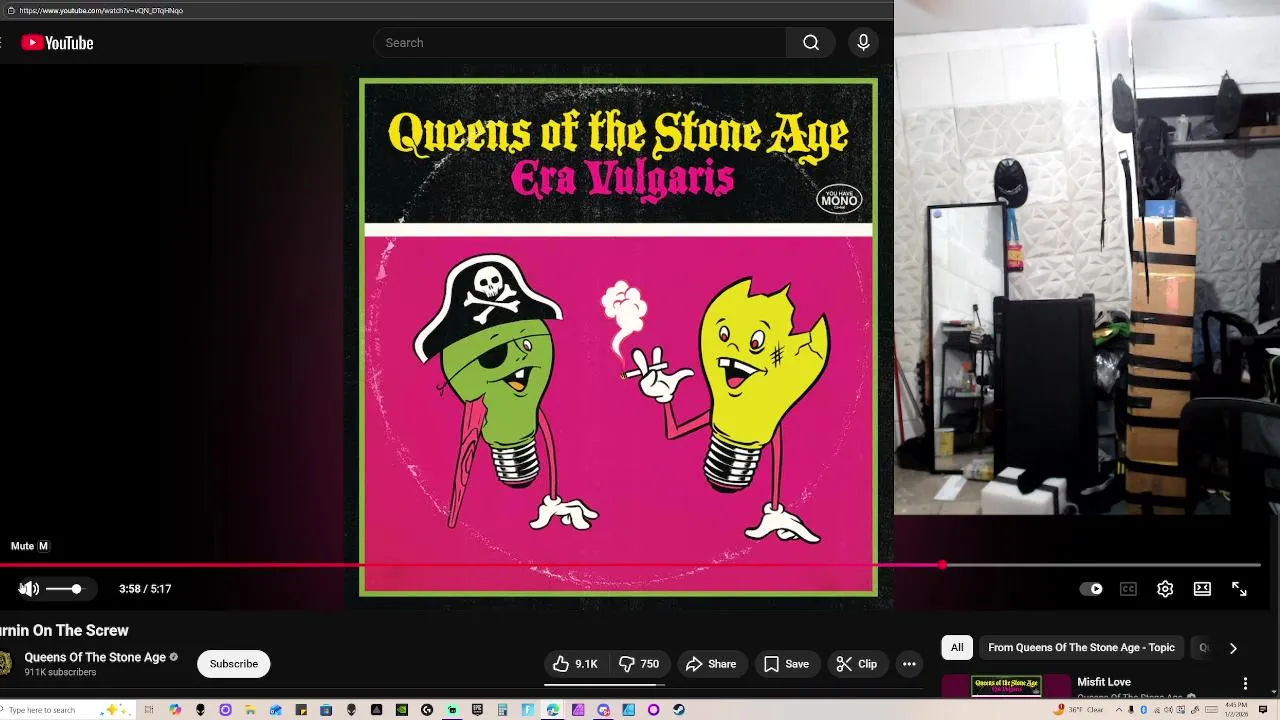Click the search magnifier button
This screenshot has width=1280, height=720.
[x=811, y=42]
